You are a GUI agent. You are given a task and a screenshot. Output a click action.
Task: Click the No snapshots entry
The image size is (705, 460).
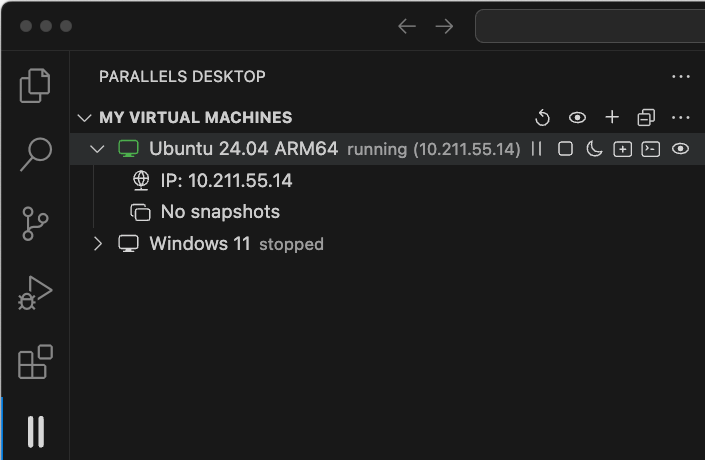coord(220,212)
